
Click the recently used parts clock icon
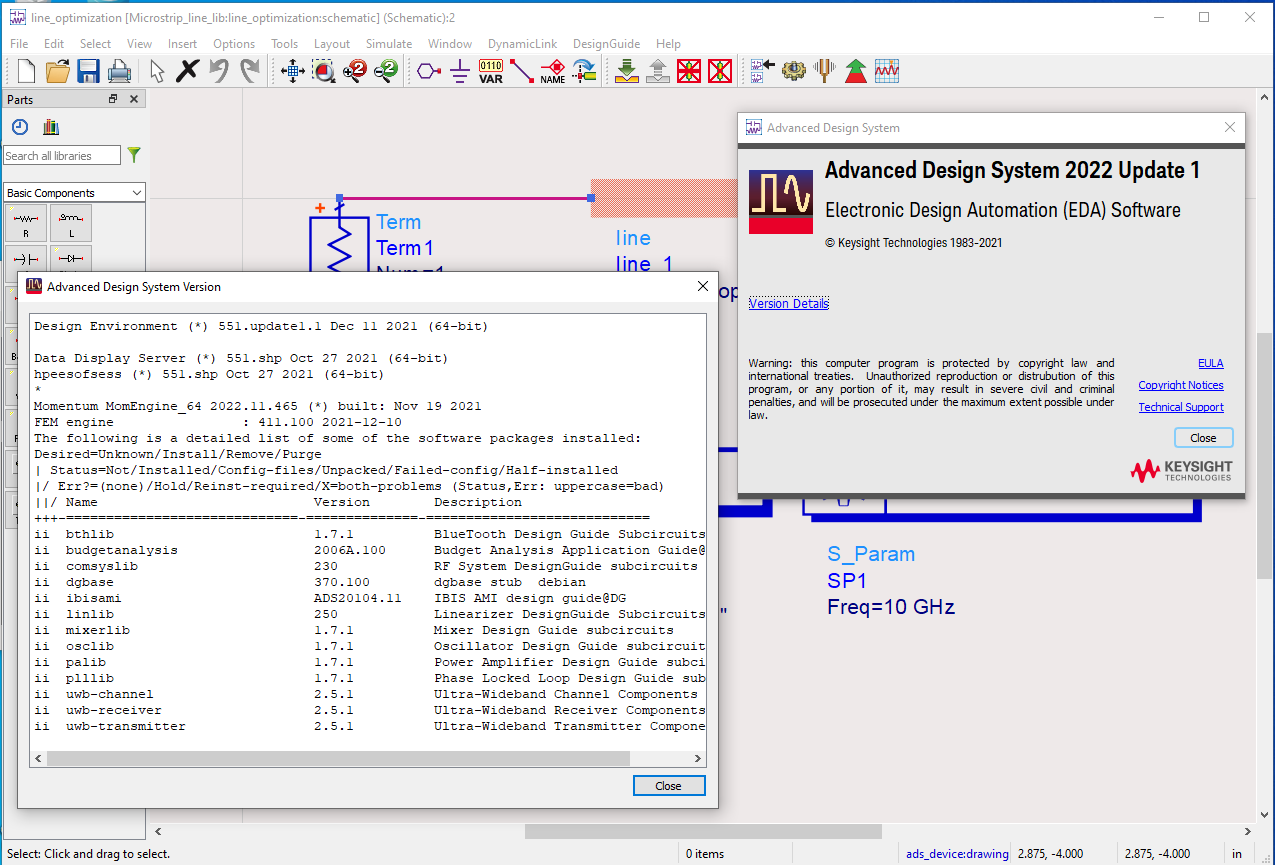20,127
